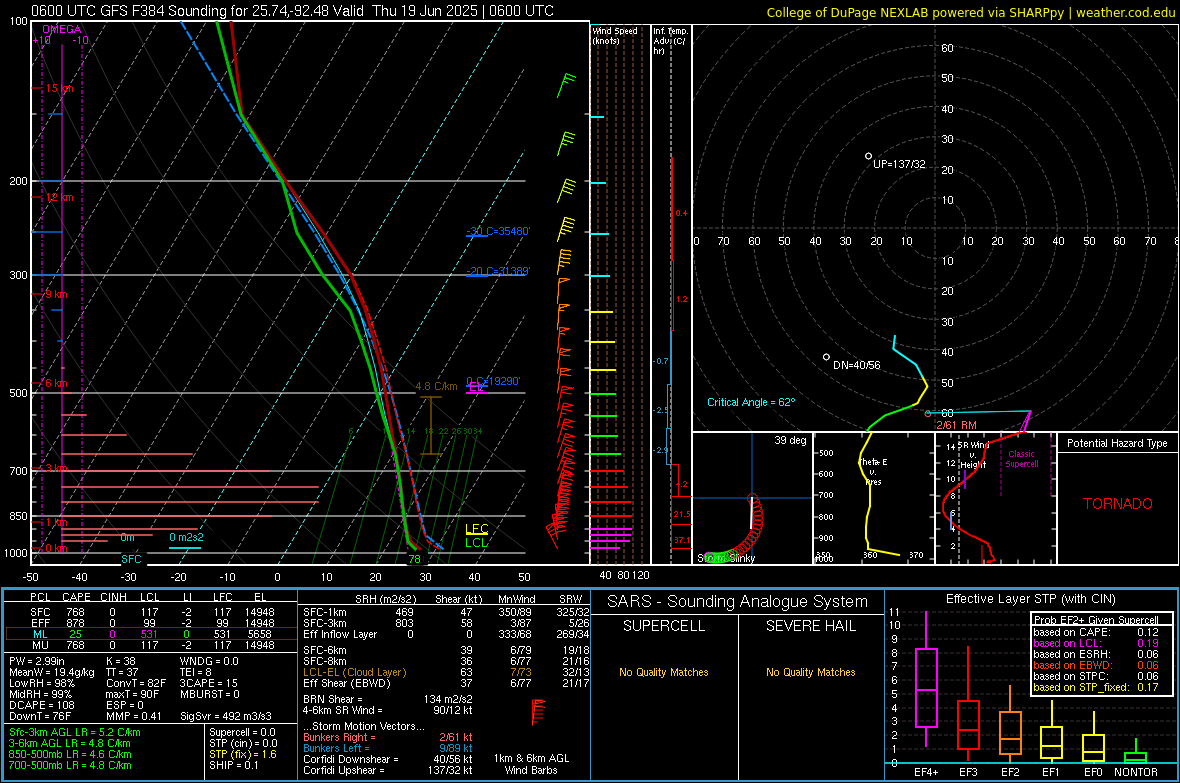The width and height of the screenshot is (1180, 783).
Task: Click the BRN Shear = 134 m2/s2 value
Action: (388, 699)
